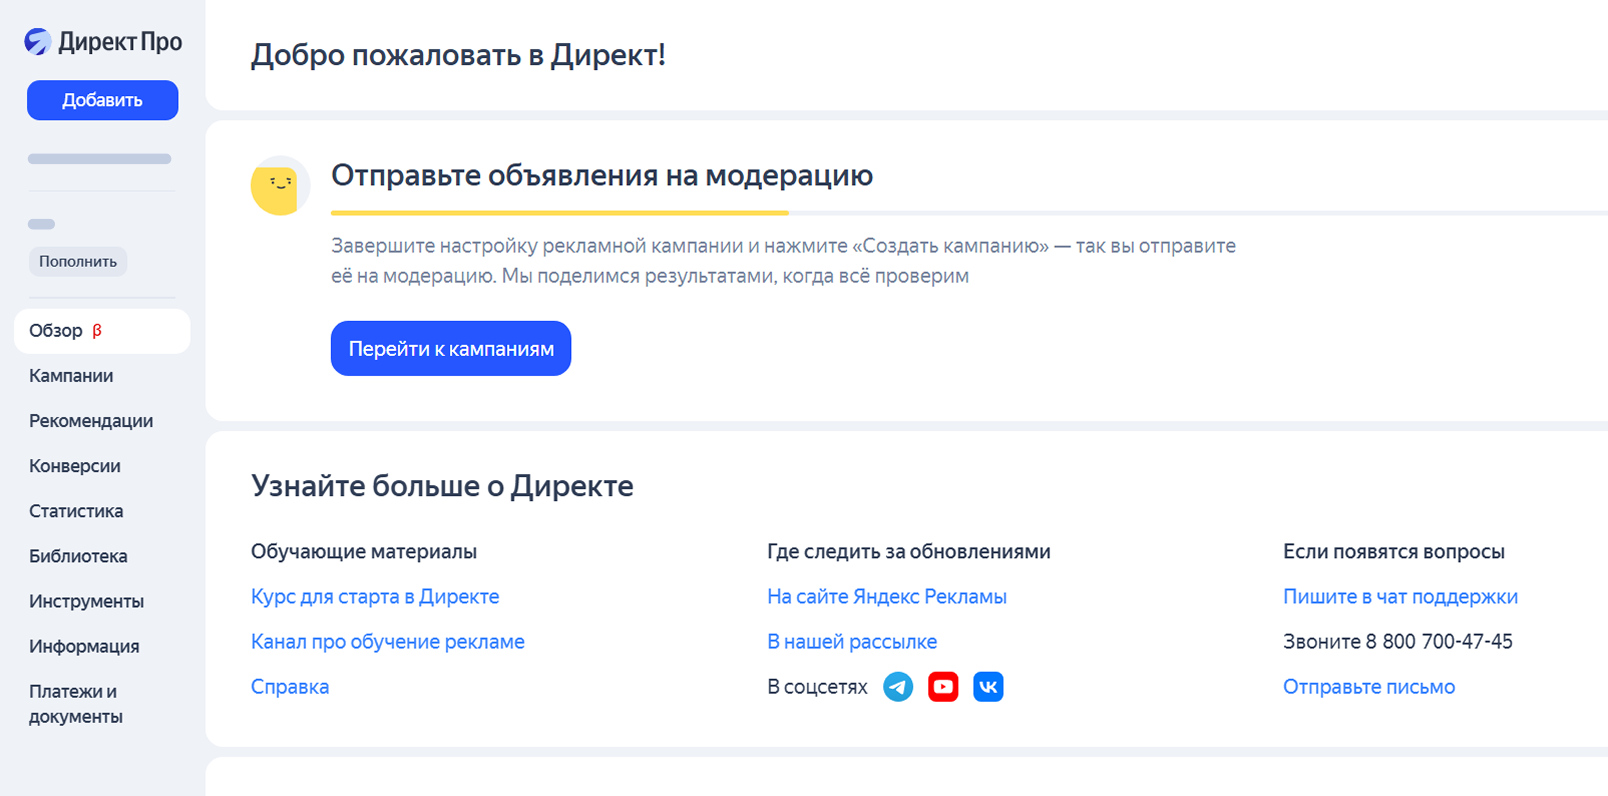The image size is (1608, 796).
Task: Click the yellow smiley moderation icon
Action: [280, 185]
